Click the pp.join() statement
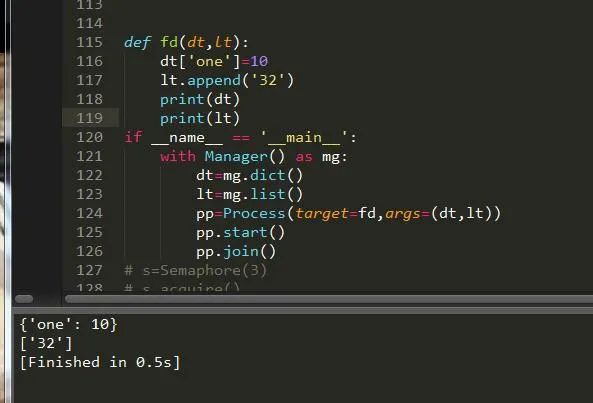Image resolution: width=593 pixels, height=403 pixels. pos(236,251)
